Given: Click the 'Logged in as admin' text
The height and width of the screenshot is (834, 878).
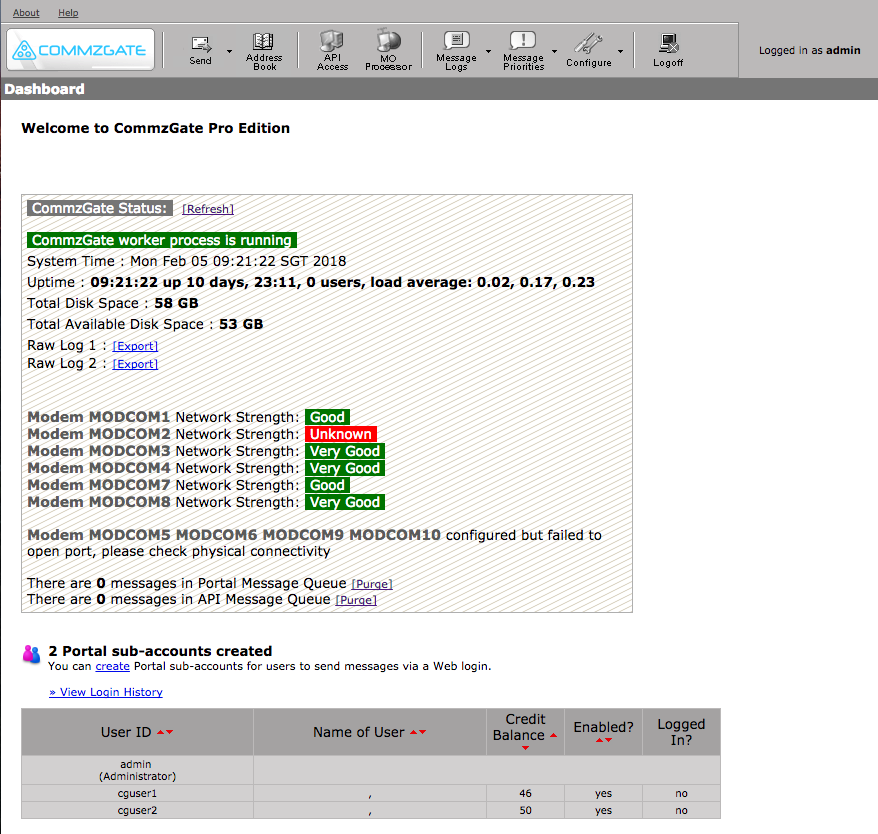Looking at the screenshot, I should [809, 50].
